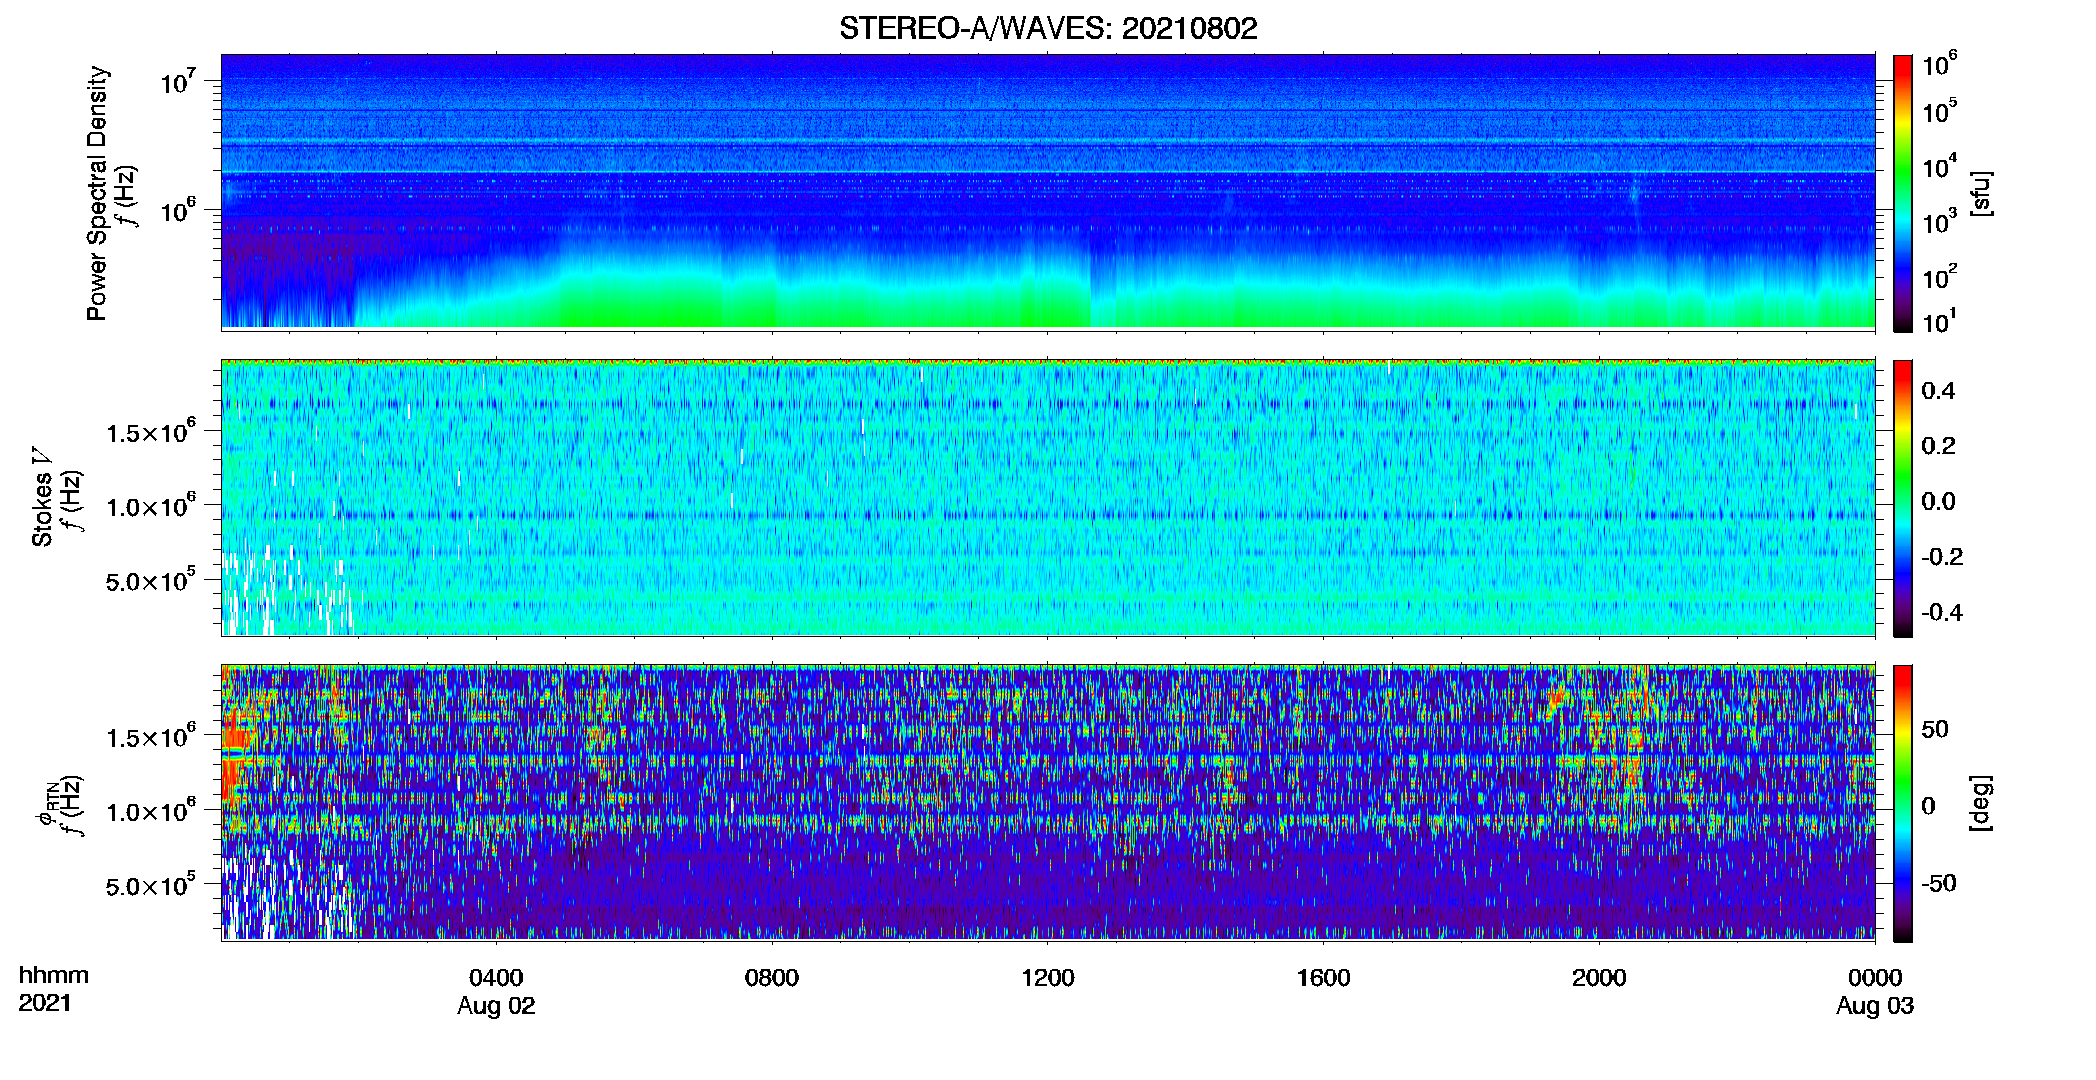Screen dimensions: 2096x1080
Task: Click the phi RTN degree colorbar
Action: click(1903, 803)
